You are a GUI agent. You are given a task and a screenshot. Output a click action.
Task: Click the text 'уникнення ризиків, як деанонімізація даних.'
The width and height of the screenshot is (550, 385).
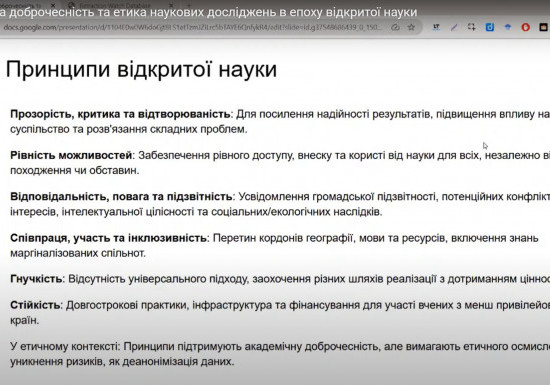pos(122,362)
